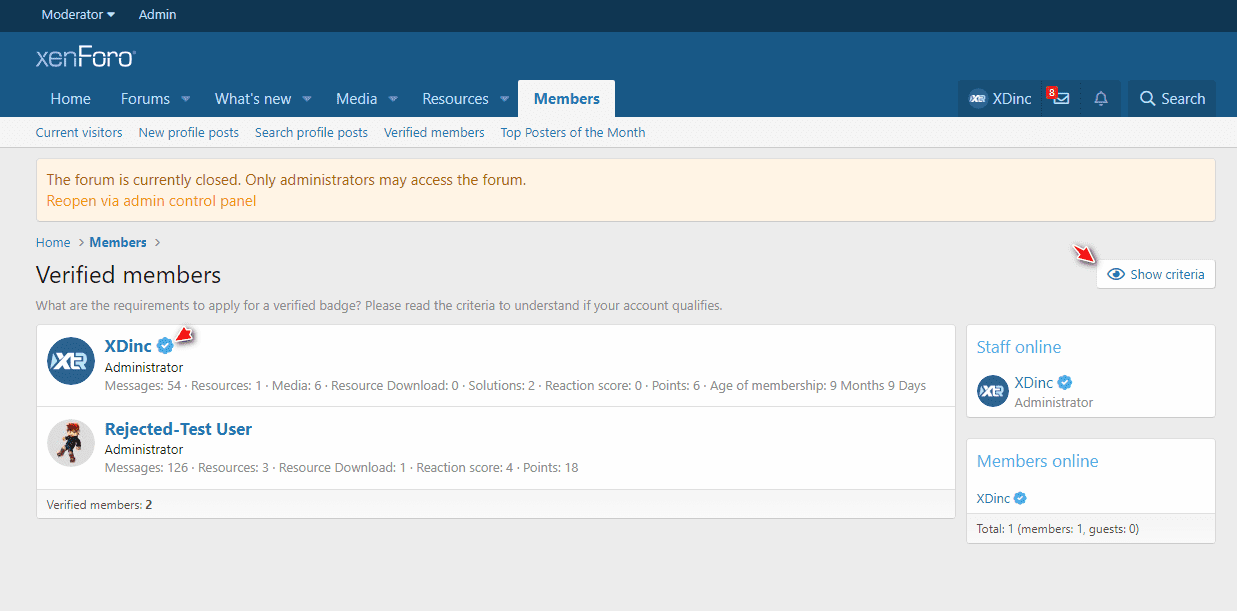
Task: Open the XDinc account menu in navbar
Action: 1000,98
